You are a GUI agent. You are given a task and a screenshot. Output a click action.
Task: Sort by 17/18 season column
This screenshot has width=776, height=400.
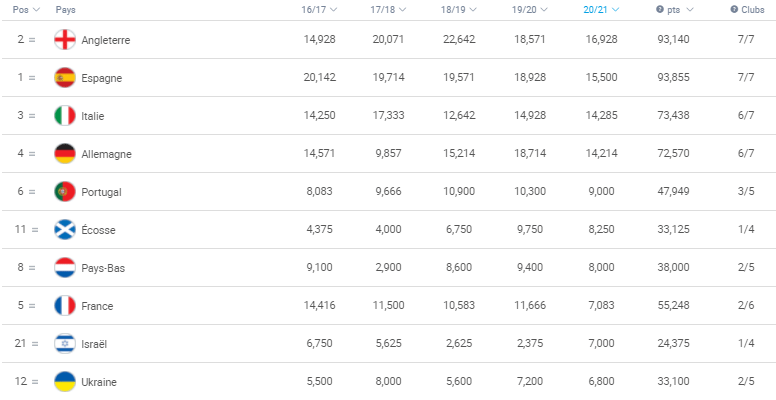point(388,9)
